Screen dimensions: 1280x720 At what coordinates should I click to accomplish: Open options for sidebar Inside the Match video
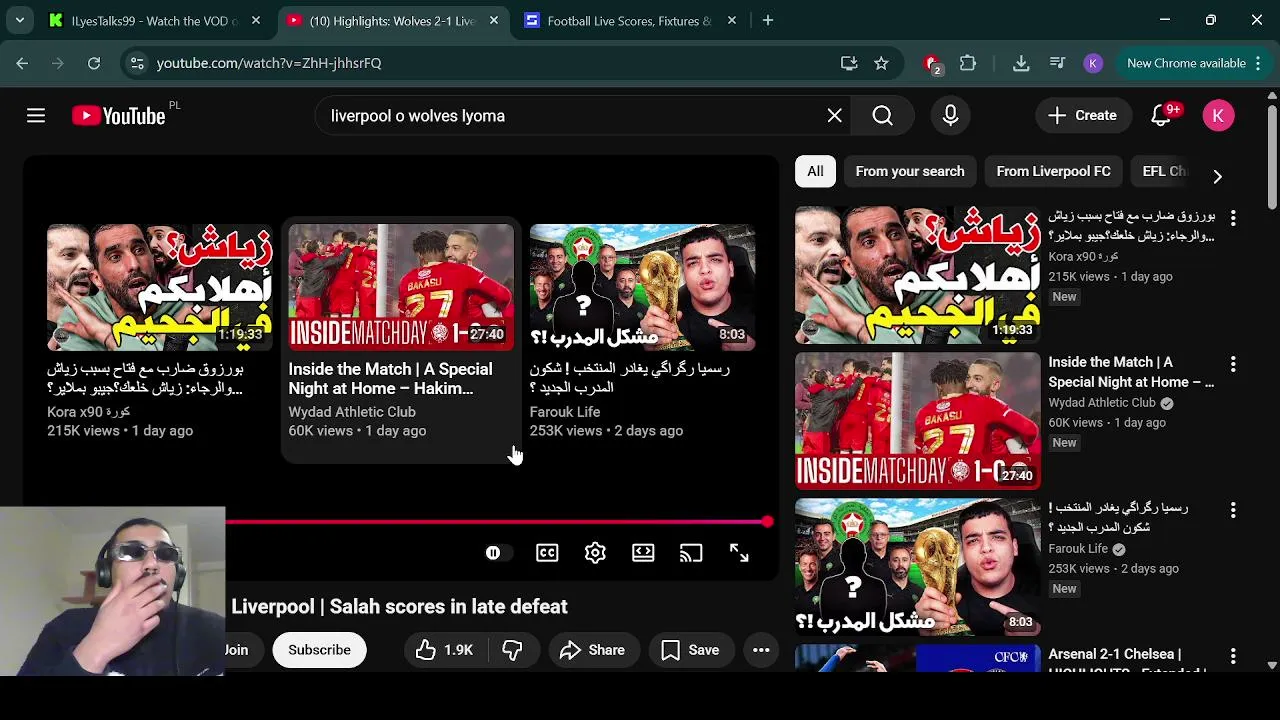click(1233, 364)
